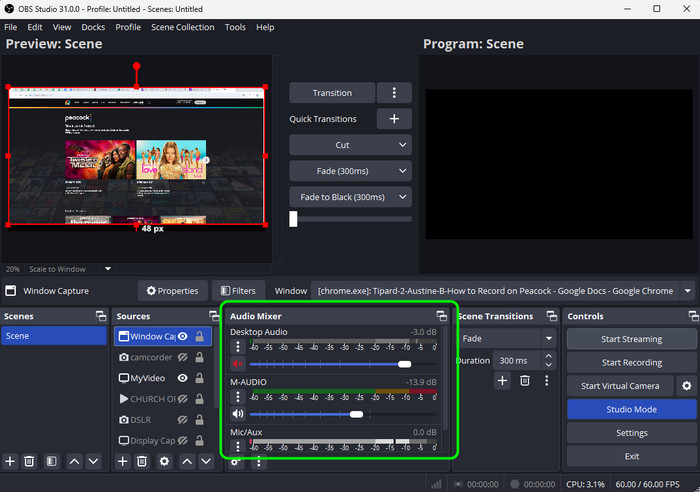The image size is (700, 492).
Task: Open Transition options three-dot button
Action: click(394, 93)
